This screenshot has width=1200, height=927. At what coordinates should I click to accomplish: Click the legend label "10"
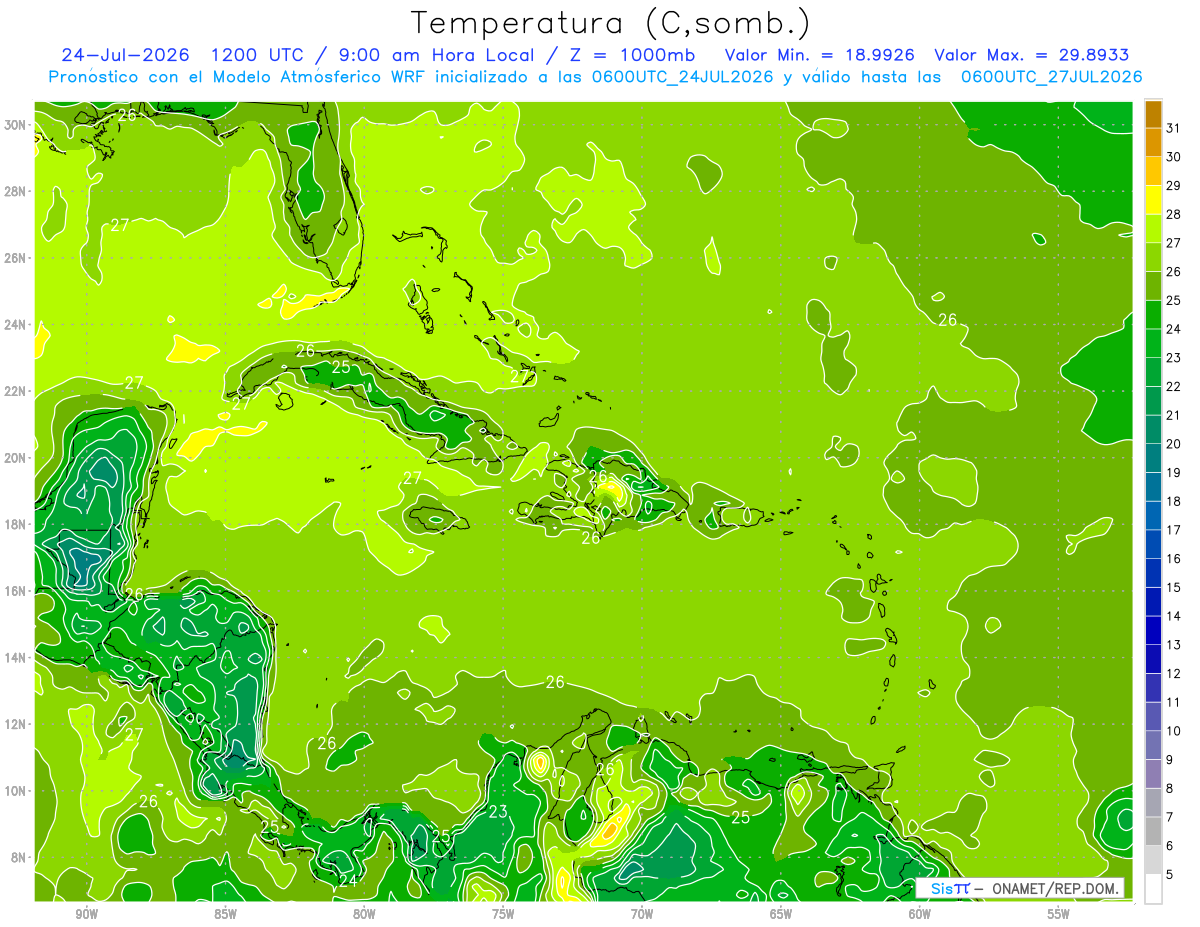pyautogui.click(x=1174, y=731)
